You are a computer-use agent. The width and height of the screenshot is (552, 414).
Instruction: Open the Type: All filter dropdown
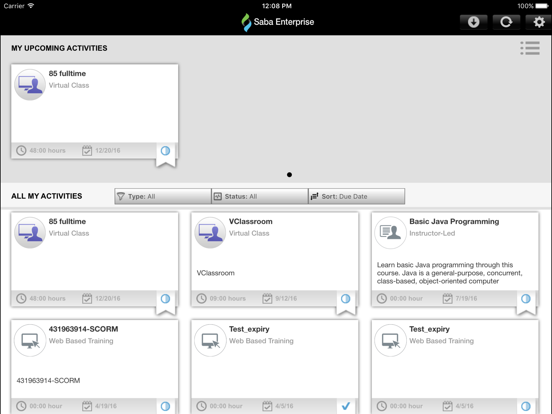[163, 196]
